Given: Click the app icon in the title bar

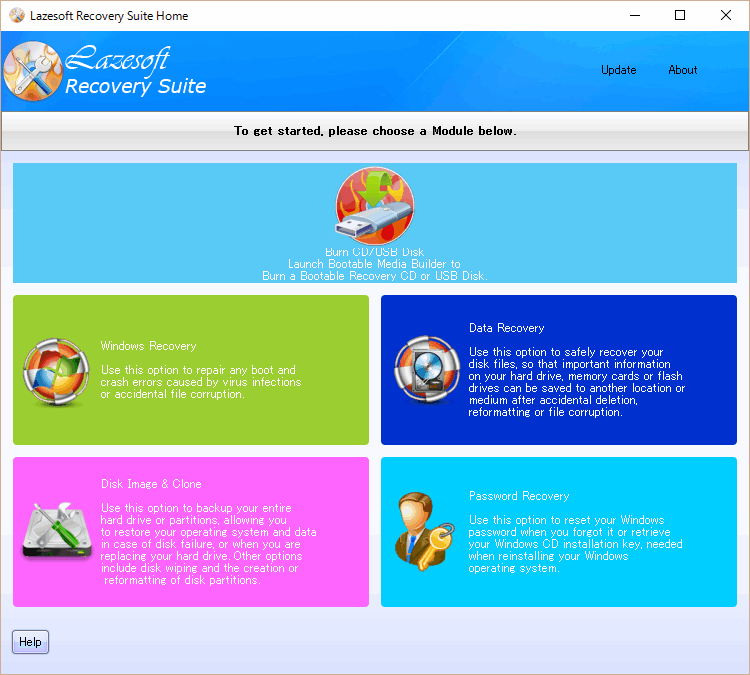Looking at the screenshot, I should pos(17,15).
